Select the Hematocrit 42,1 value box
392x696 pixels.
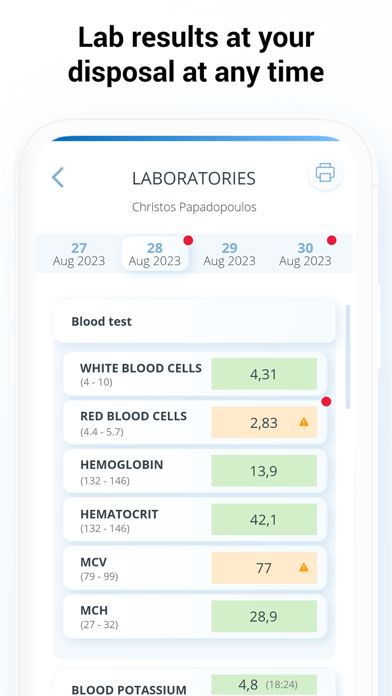click(x=264, y=519)
